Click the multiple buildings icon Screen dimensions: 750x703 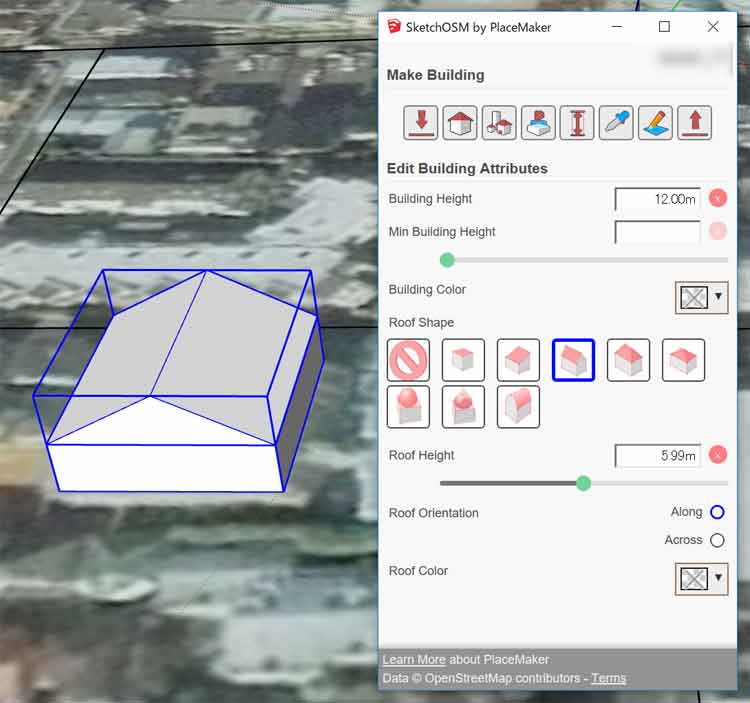pos(499,123)
